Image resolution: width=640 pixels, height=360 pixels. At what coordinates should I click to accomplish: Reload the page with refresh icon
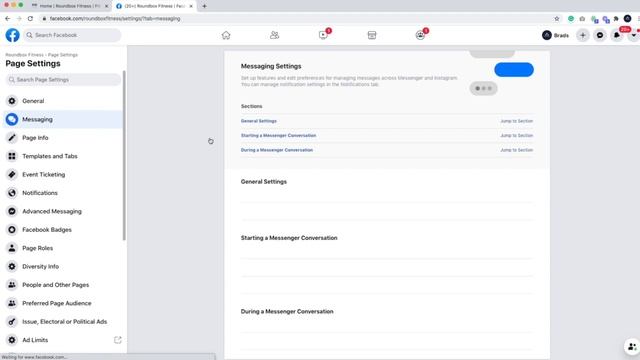30,18
